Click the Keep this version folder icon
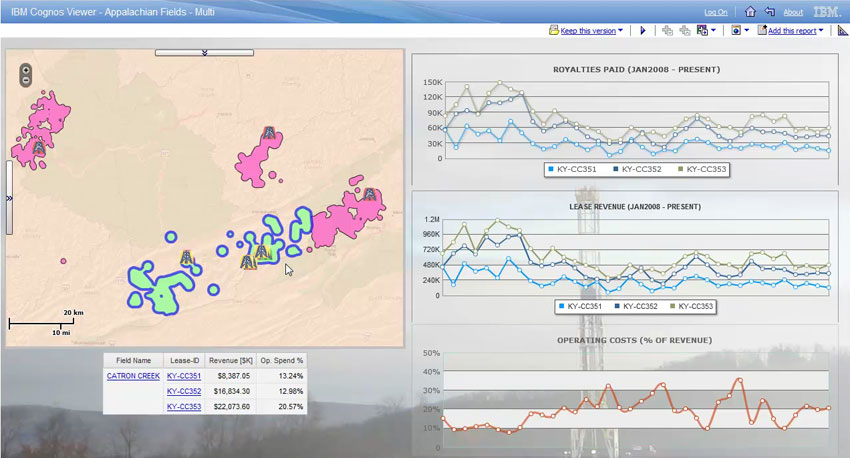The height and width of the screenshot is (458, 850). [x=553, y=30]
